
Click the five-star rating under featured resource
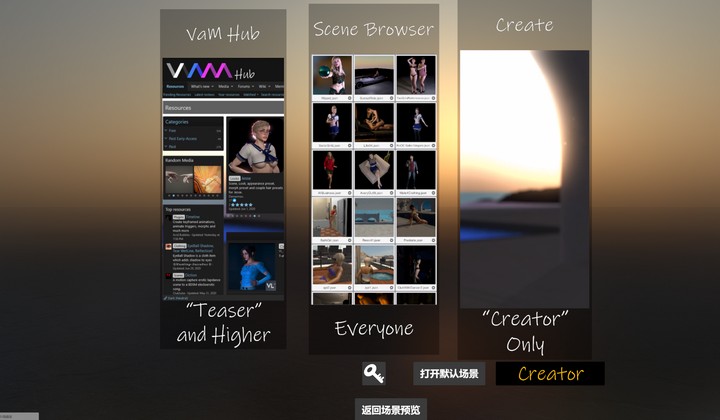242,205
